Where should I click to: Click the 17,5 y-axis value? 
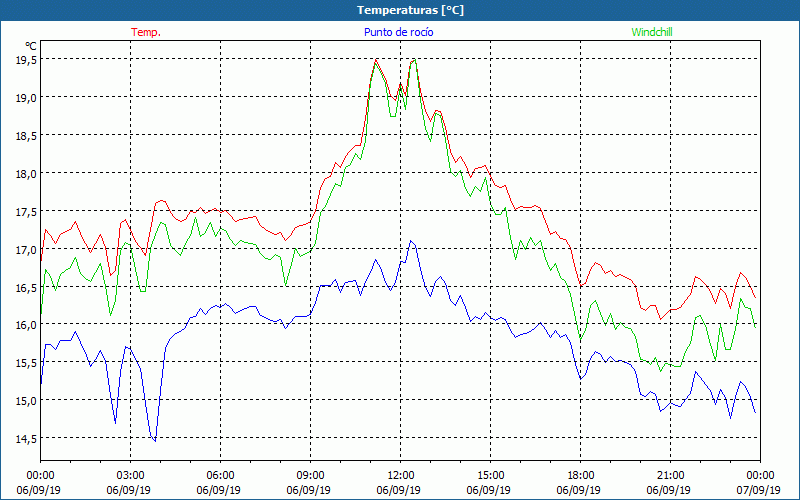point(26,211)
